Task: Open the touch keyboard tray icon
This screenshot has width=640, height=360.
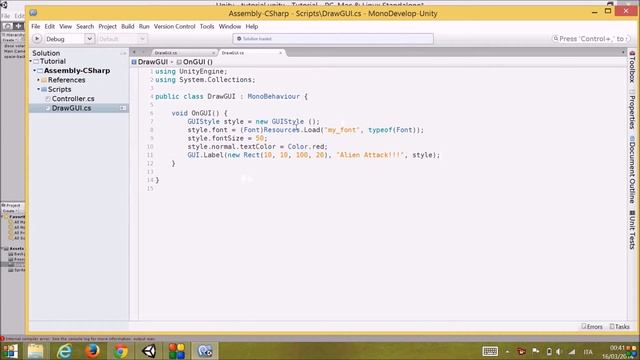Action: [x=490, y=351]
